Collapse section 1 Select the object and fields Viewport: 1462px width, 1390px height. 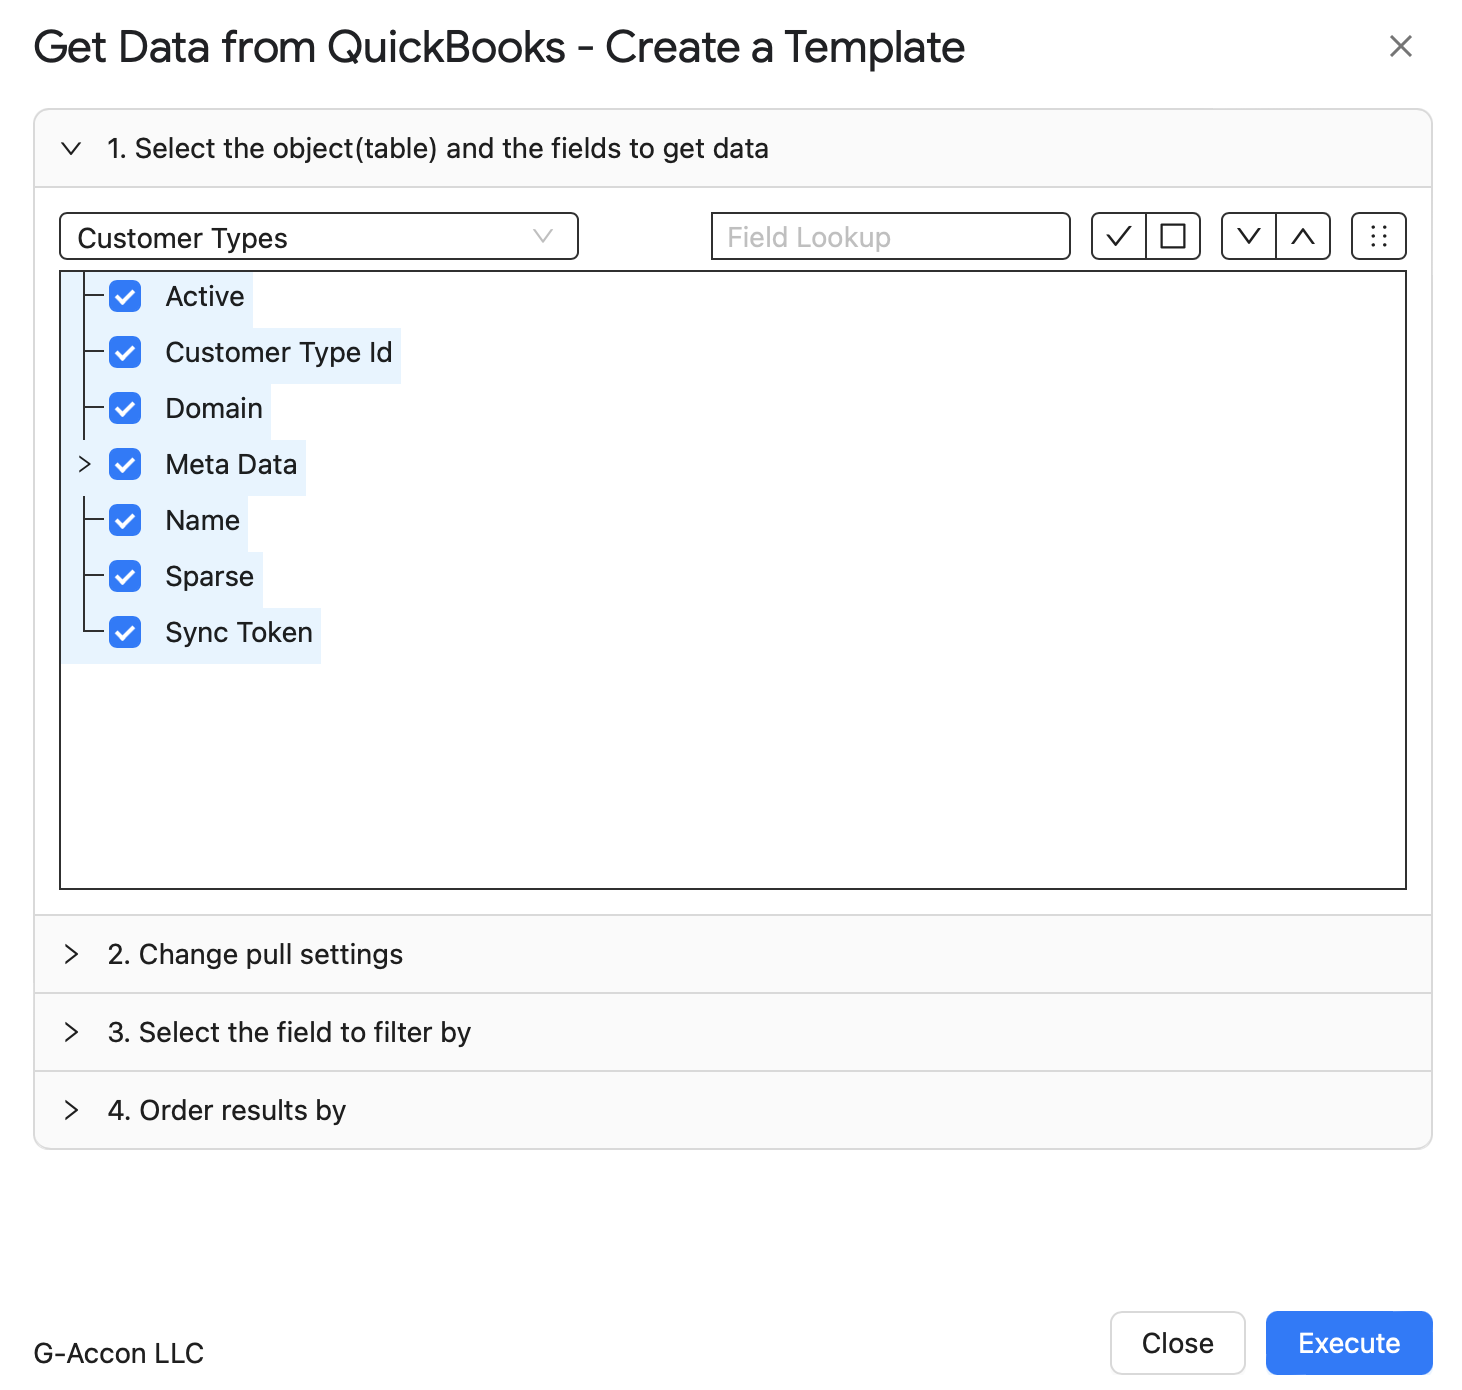click(733, 149)
